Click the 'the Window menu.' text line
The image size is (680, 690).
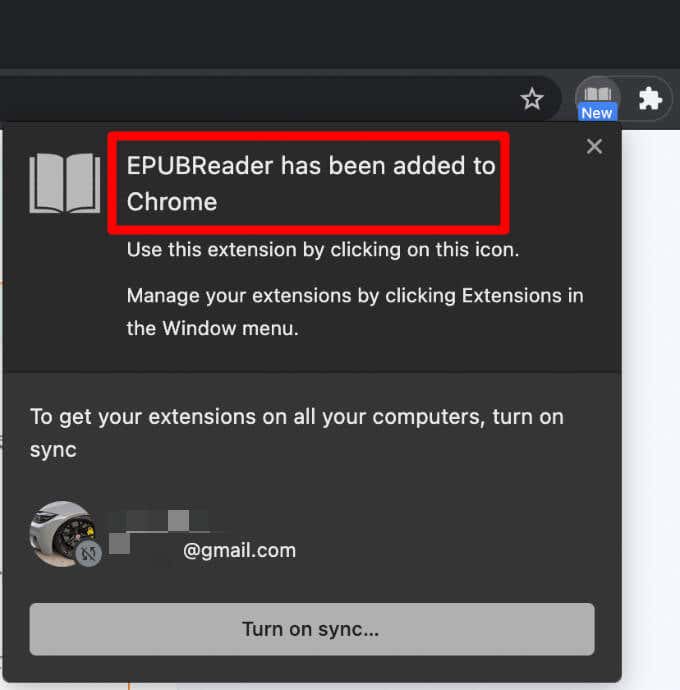point(213,328)
